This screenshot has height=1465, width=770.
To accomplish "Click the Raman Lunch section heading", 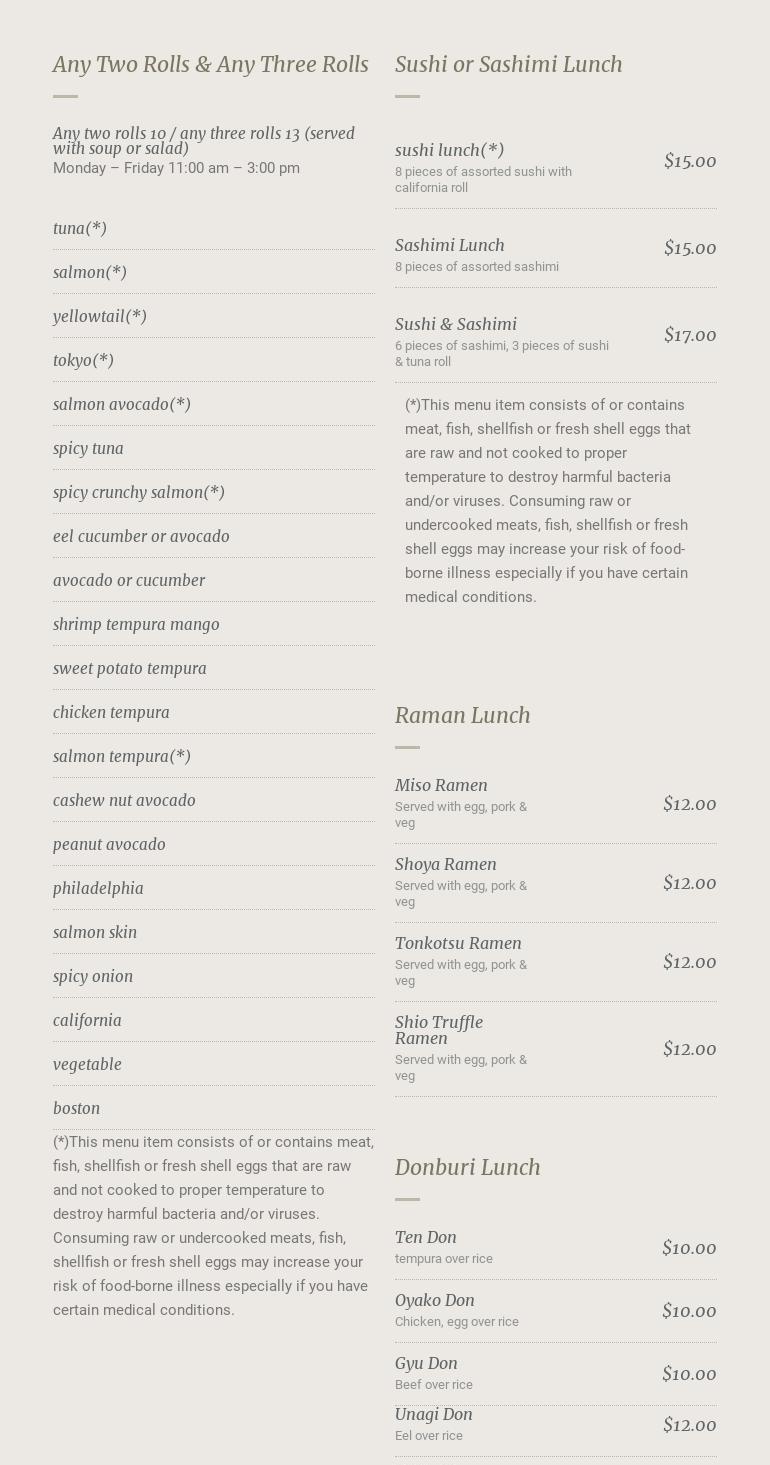I will coord(463,716).
